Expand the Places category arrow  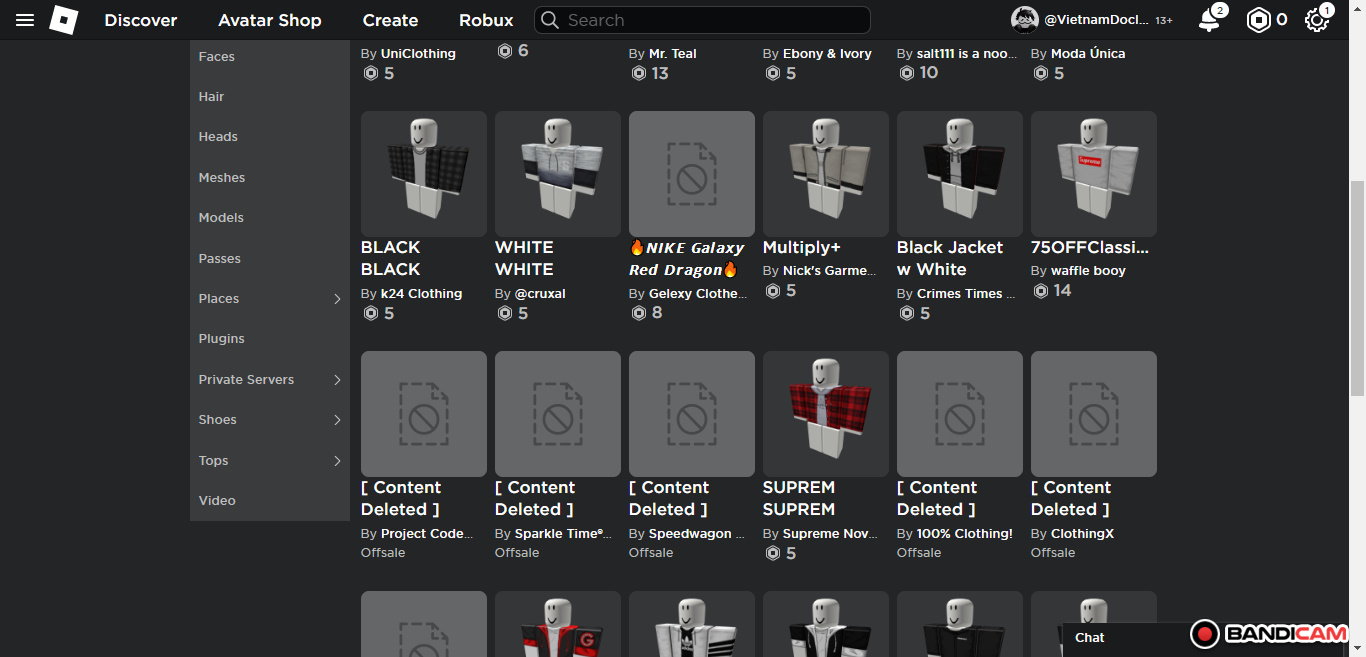pyautogui.click(x=337, y=299)
